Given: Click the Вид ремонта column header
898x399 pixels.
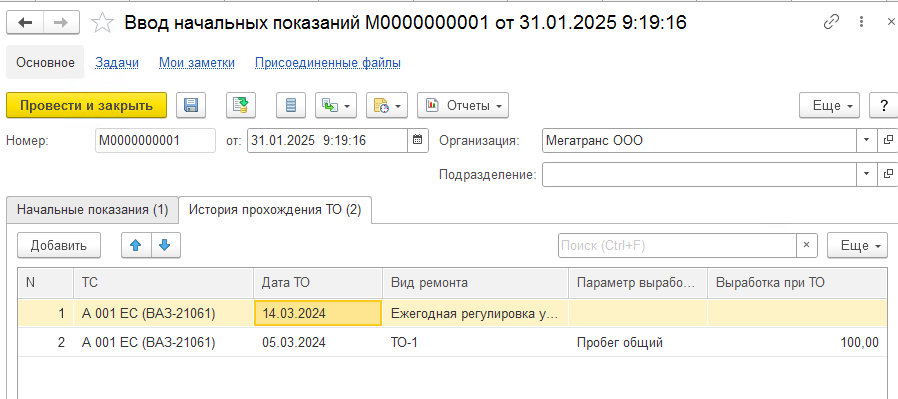Looking at the screenshot, I should coord(476,282).
